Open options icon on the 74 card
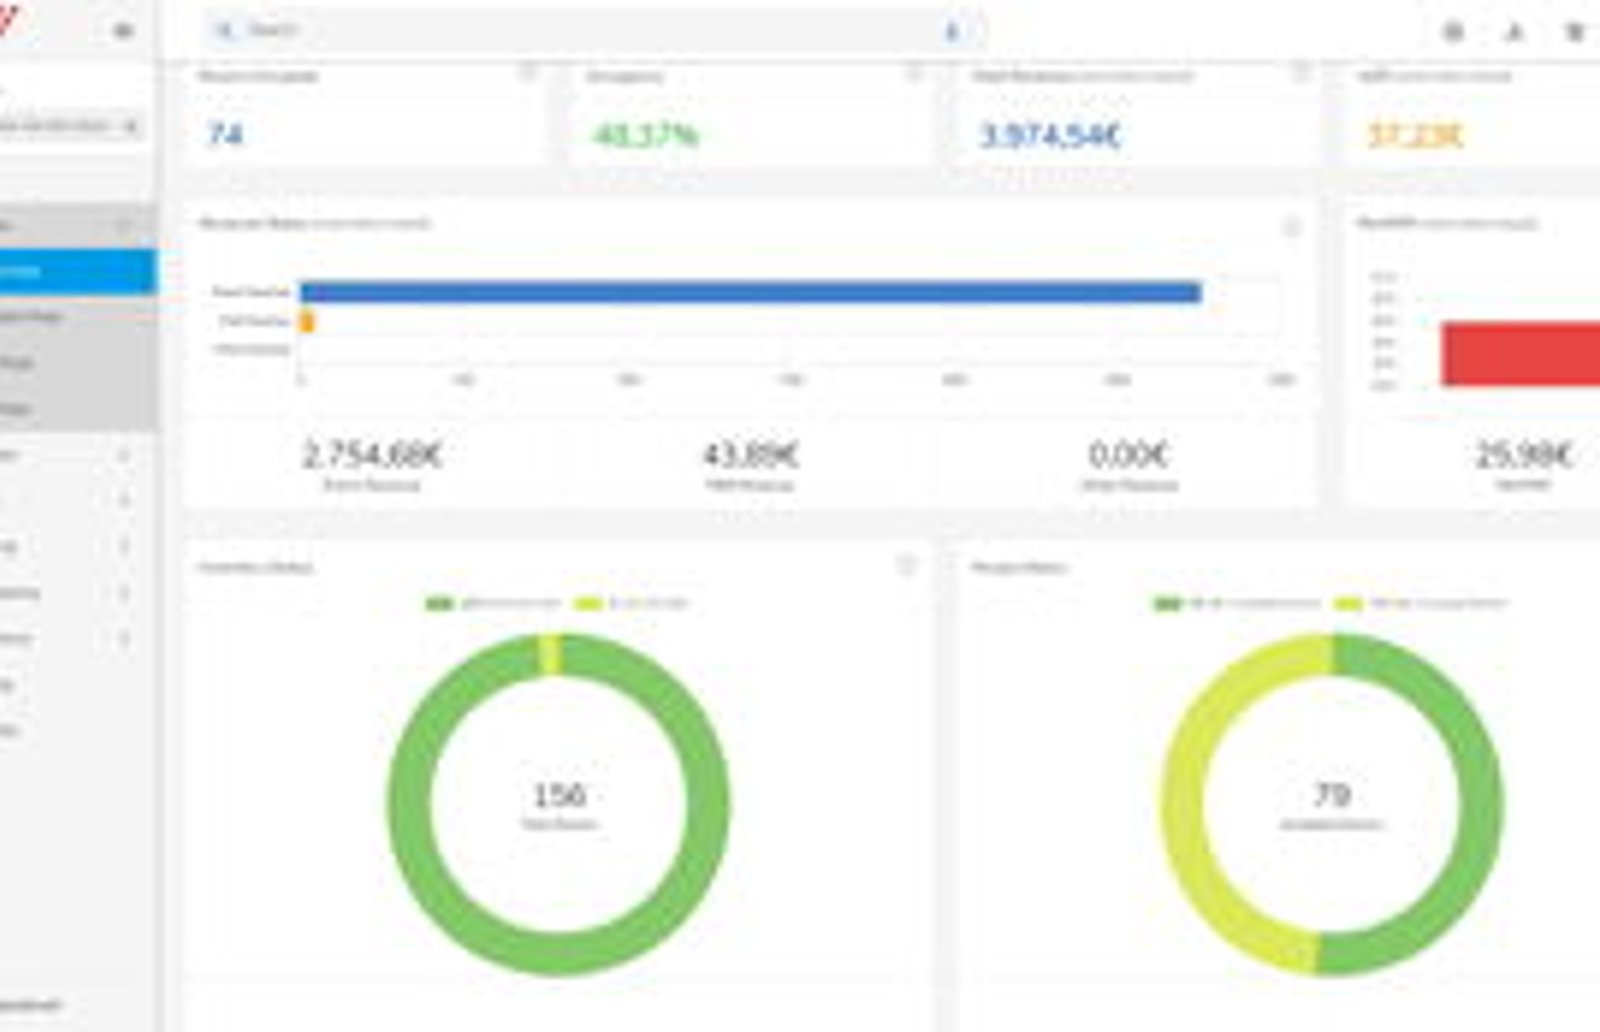 [528, 73]
